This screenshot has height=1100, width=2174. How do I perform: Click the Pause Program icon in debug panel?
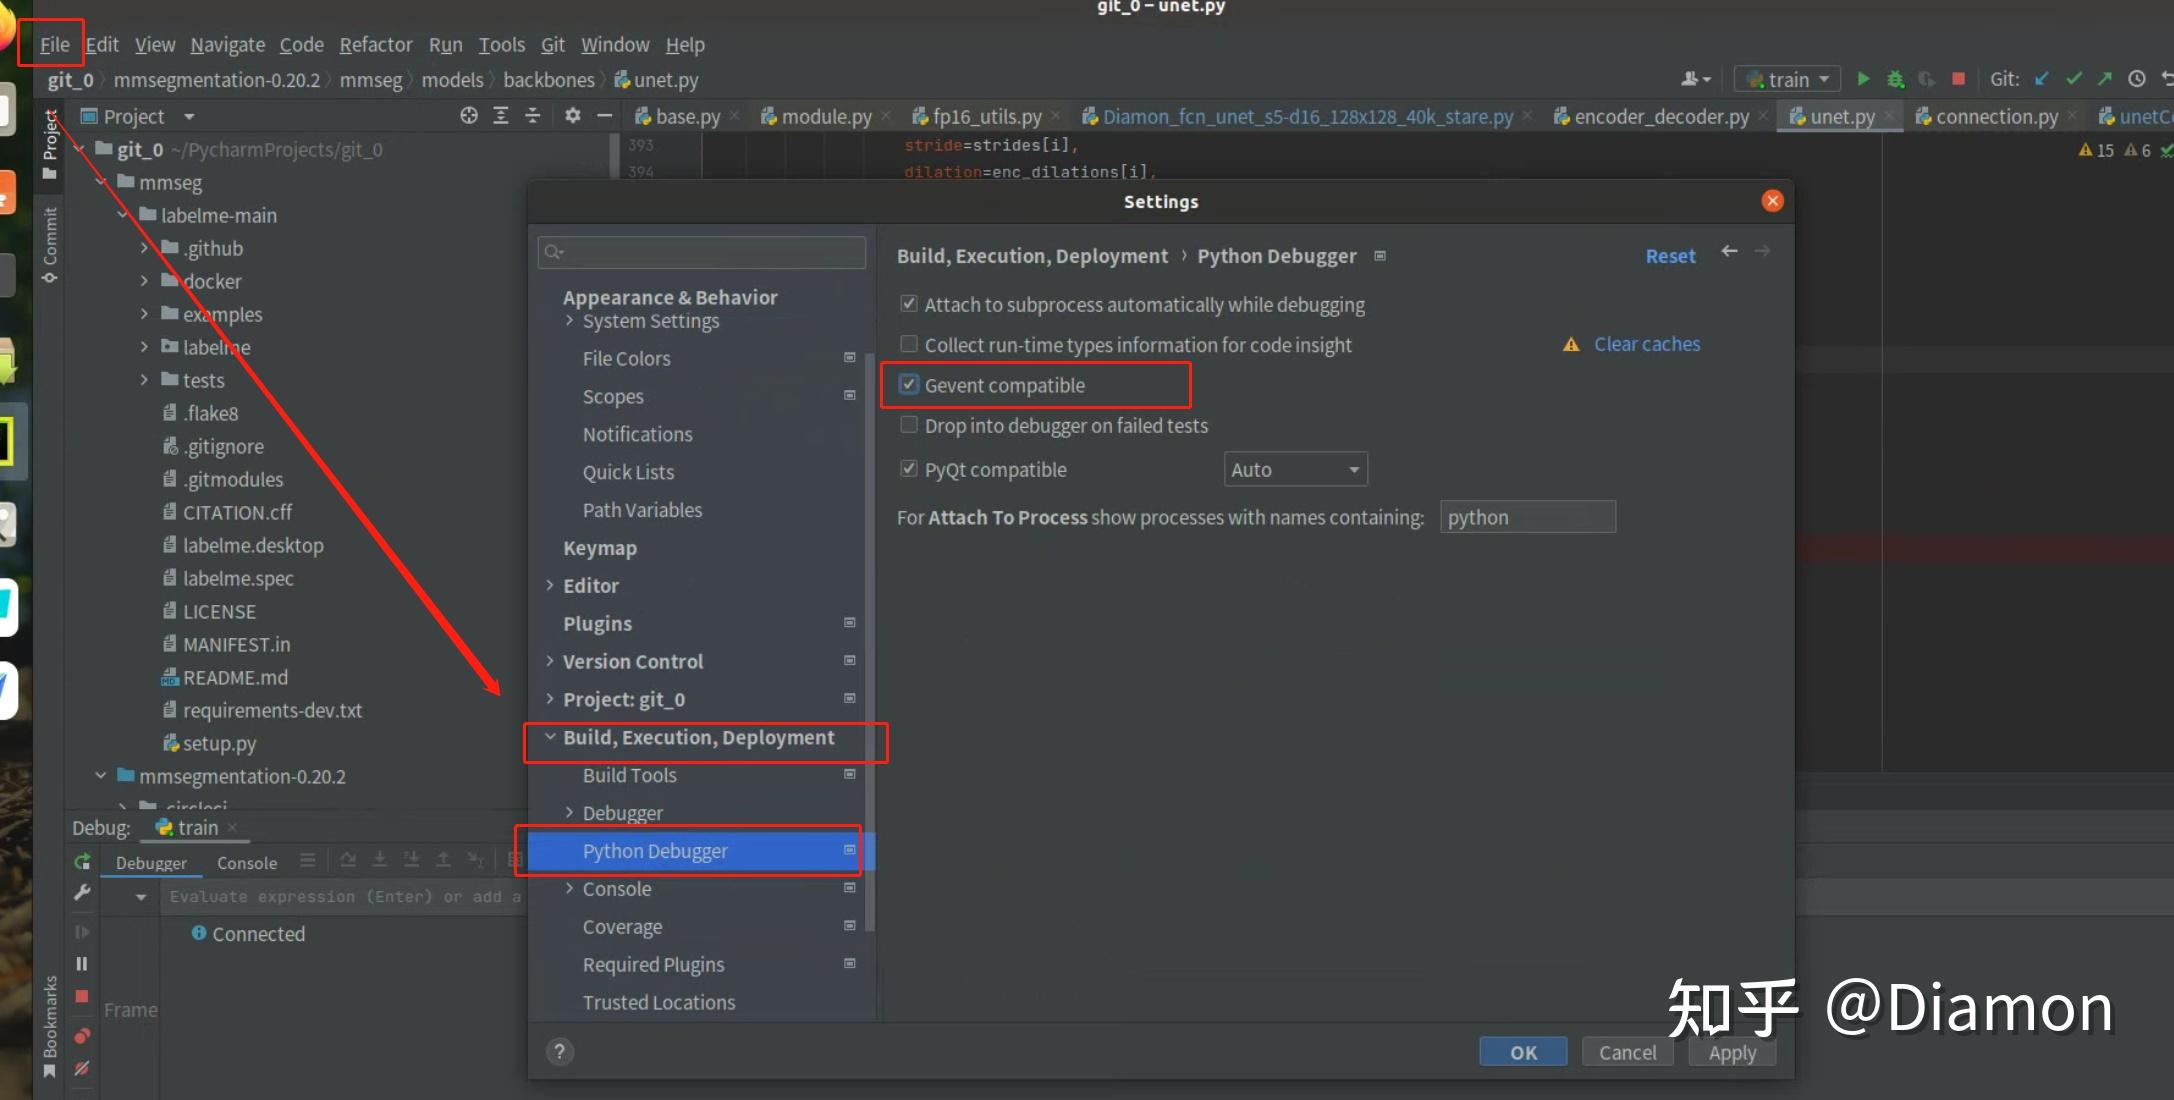[83, 963]
